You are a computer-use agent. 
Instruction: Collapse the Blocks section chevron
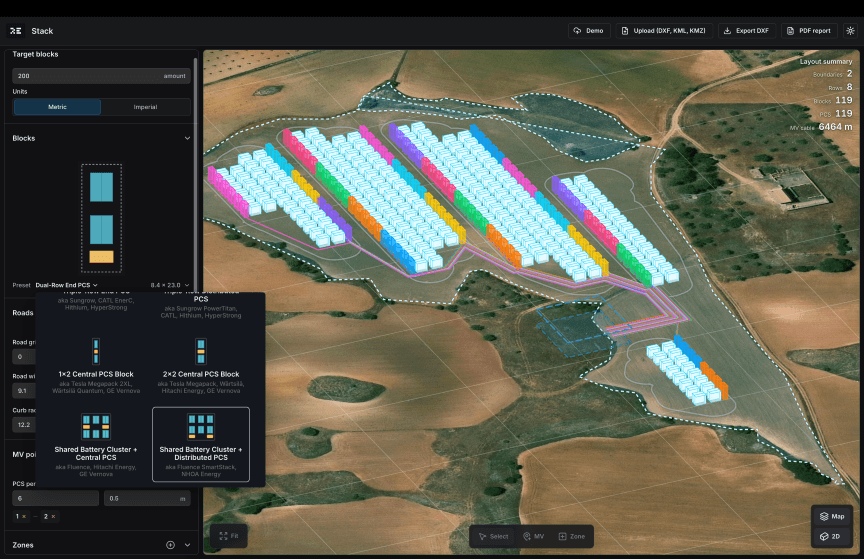click(187, 138)
